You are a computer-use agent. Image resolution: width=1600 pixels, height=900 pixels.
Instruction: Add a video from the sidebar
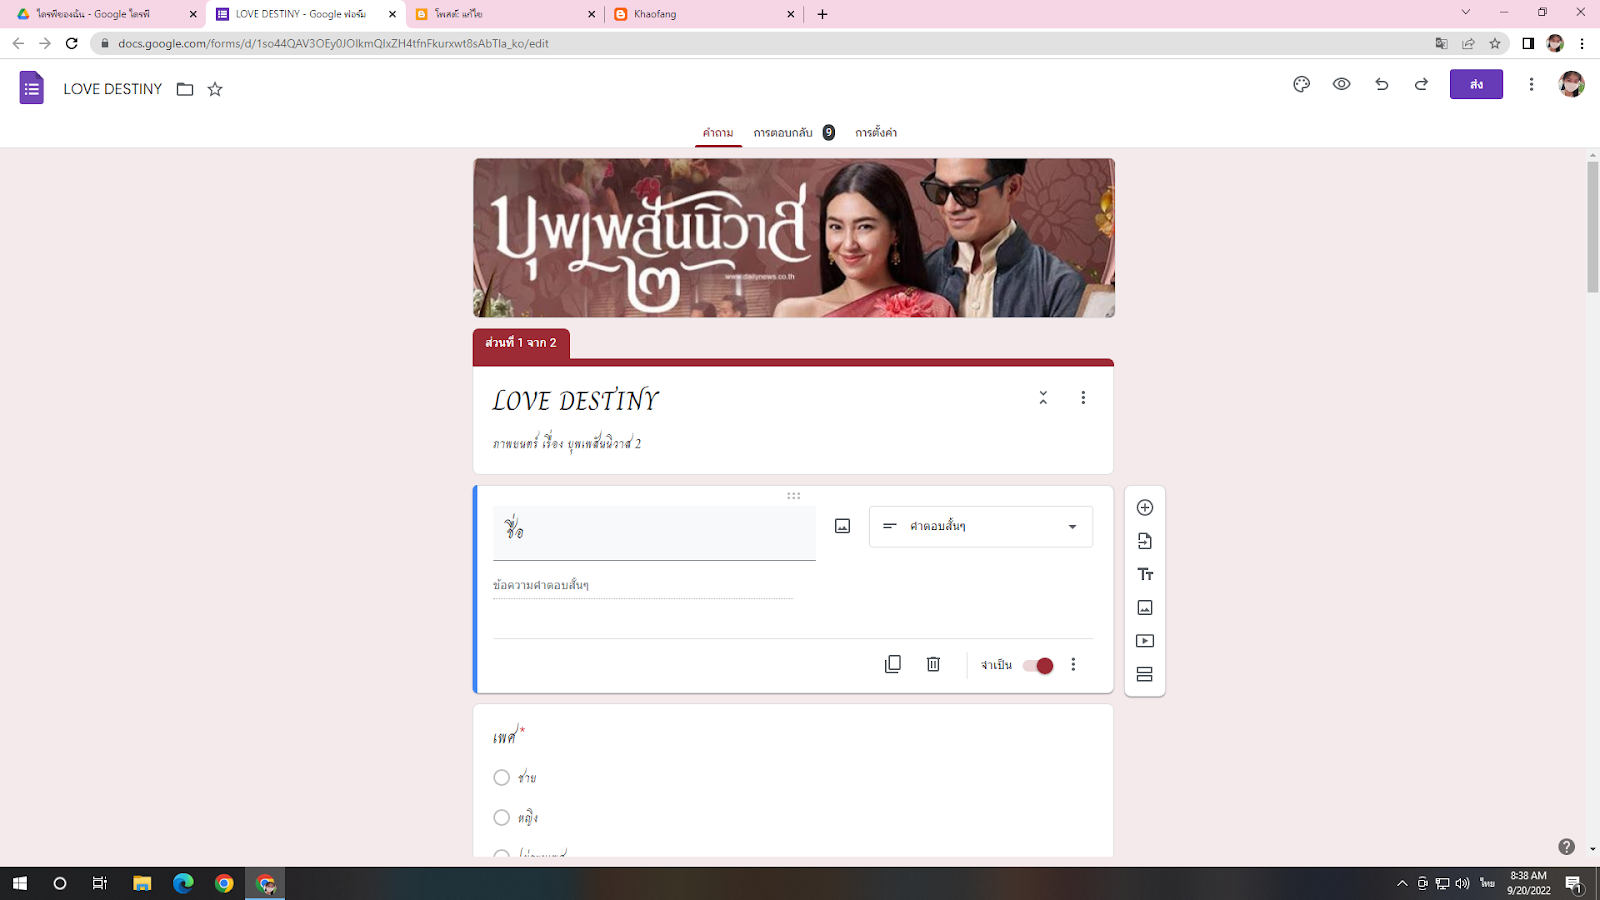(x=1145, y=641)
